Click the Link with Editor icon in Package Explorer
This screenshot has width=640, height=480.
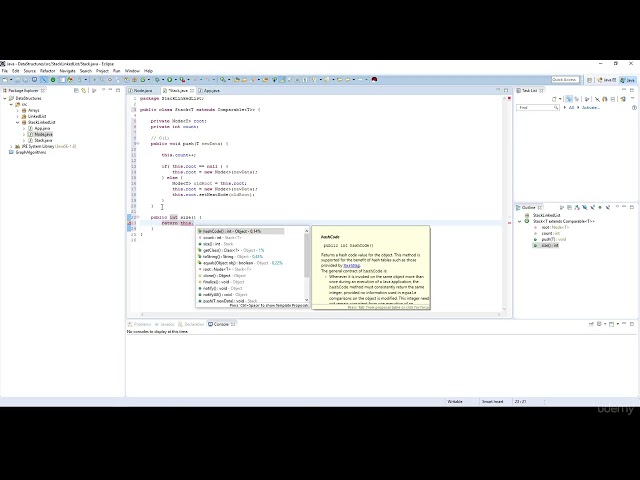[84, 91]
